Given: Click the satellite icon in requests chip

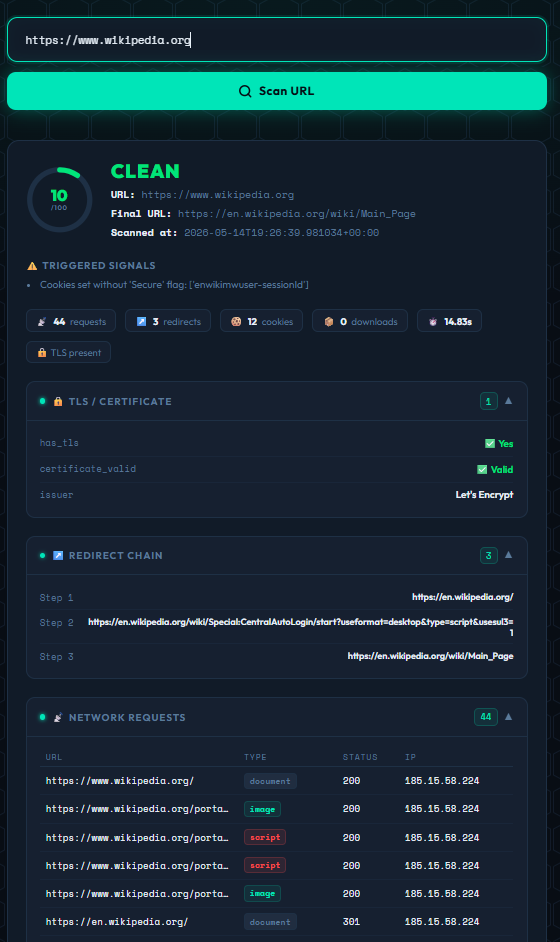Looking at the screenshot, I should coord(42,321).
